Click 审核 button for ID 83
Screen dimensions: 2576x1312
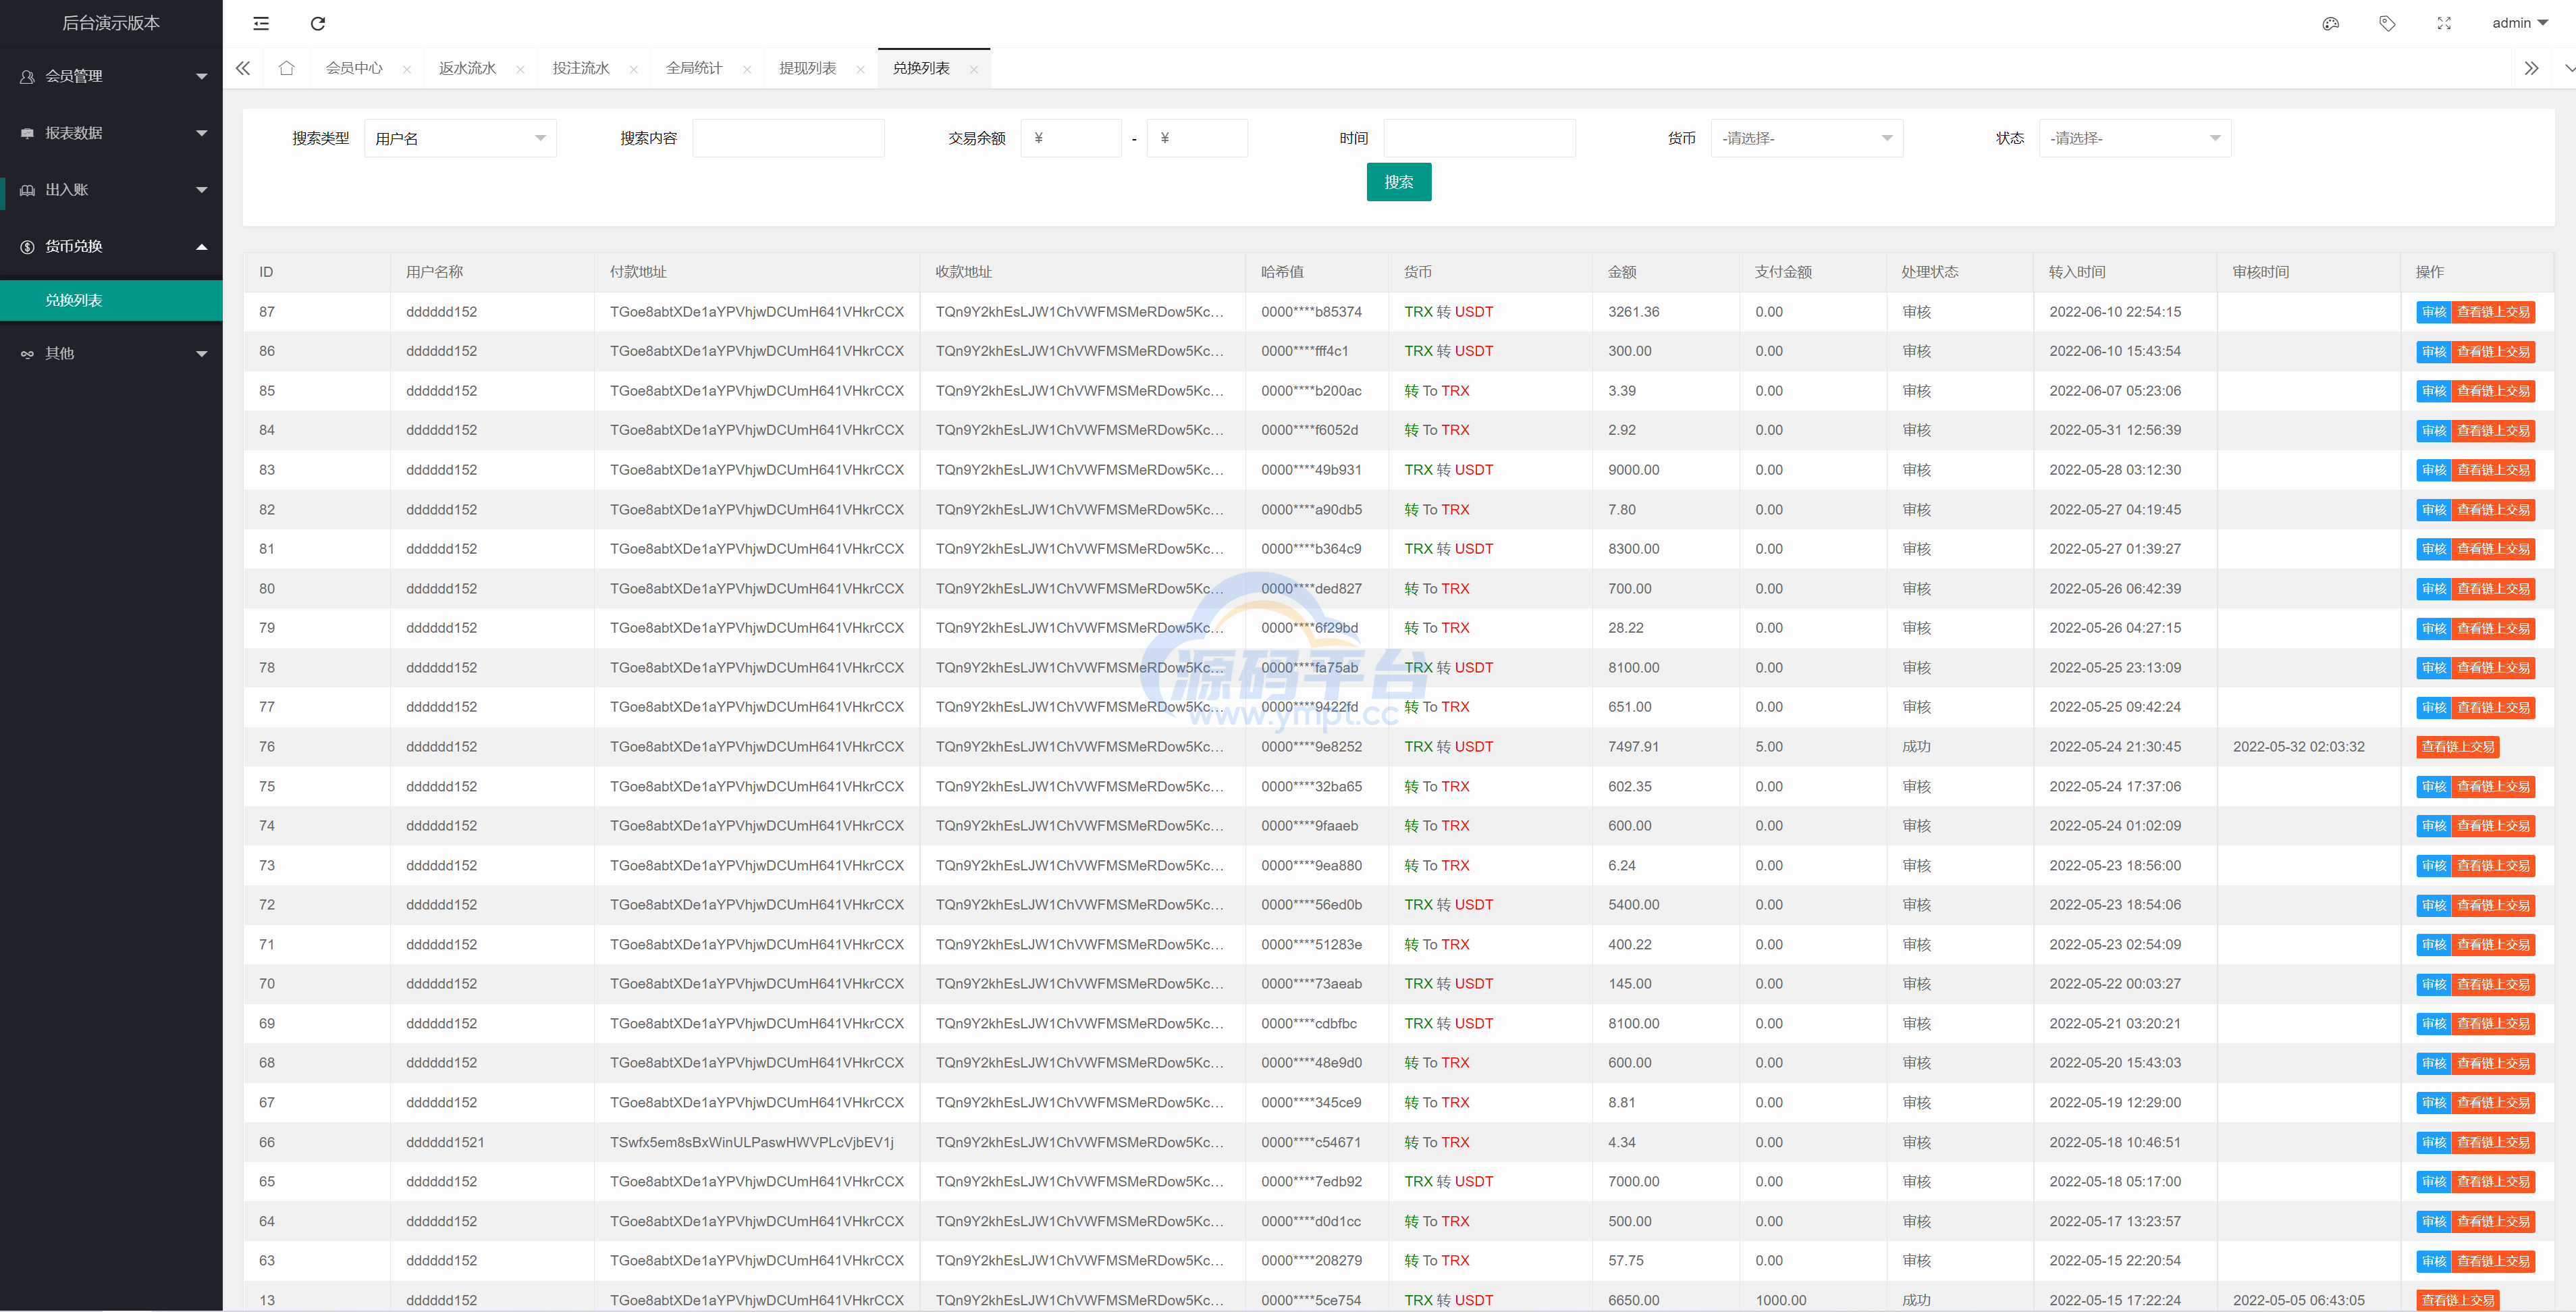[x=2434, y=470]
